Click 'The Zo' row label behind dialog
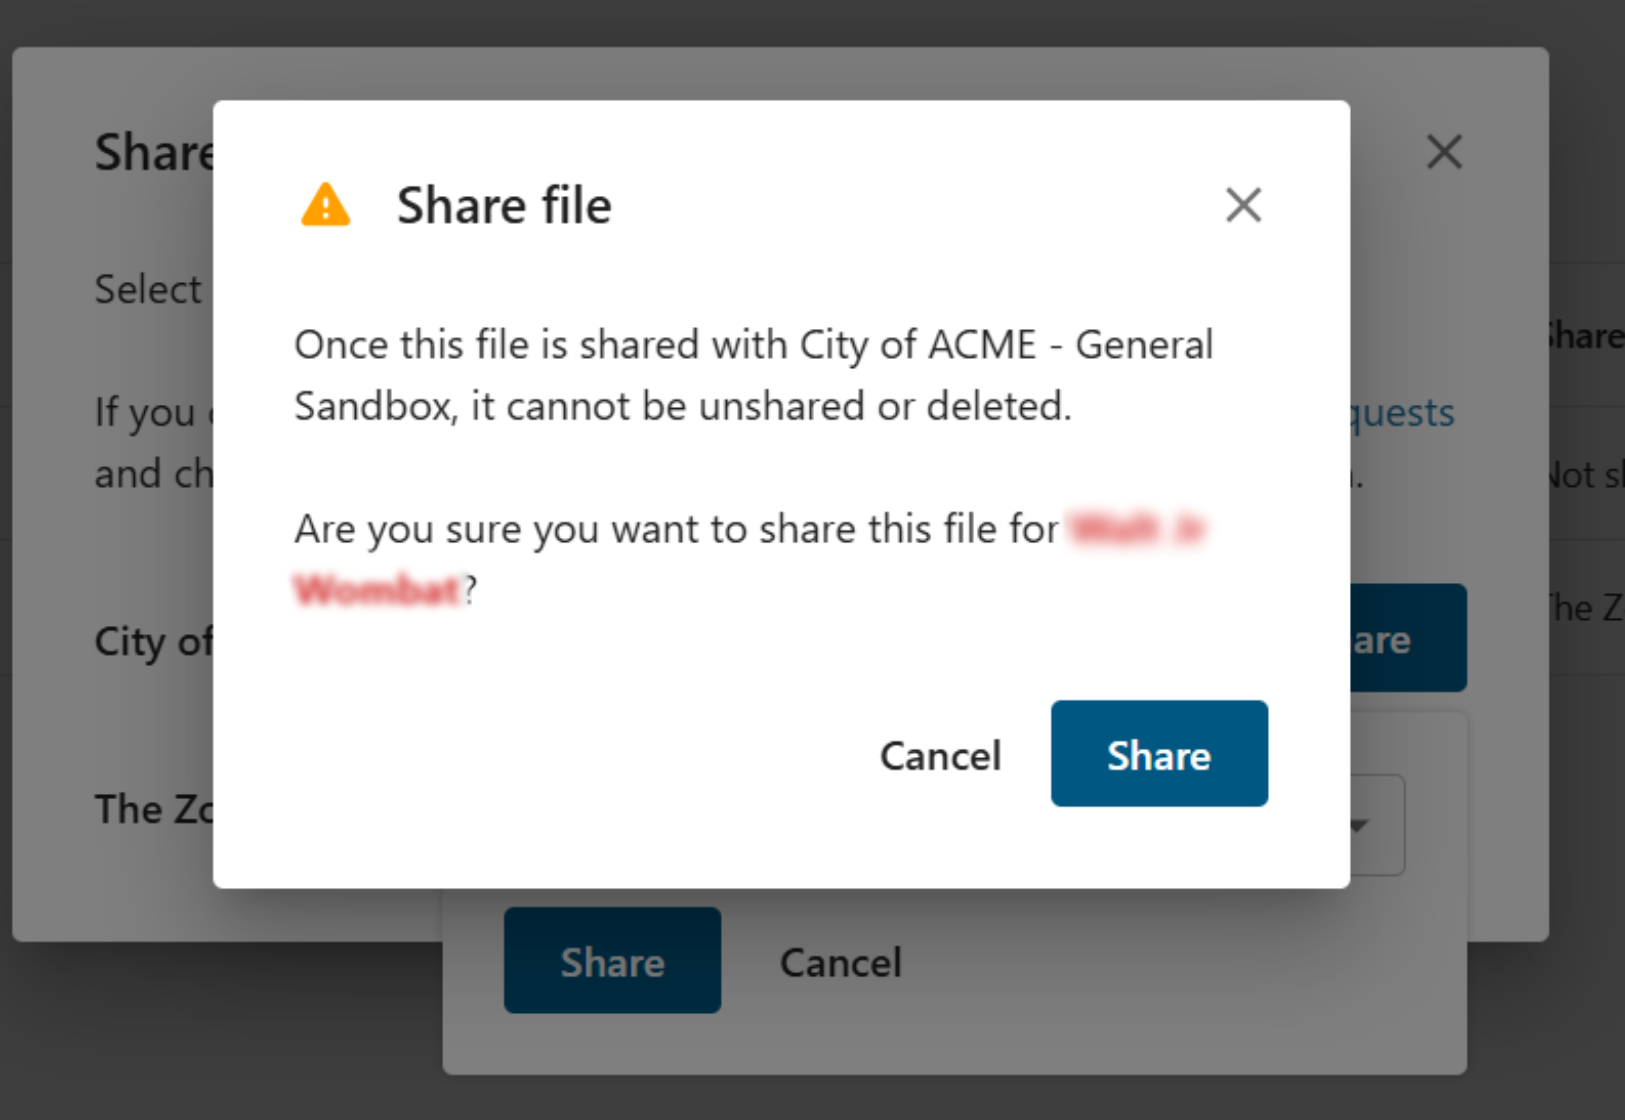This screenshot has height=1120, width=1625. coord(153,809)
